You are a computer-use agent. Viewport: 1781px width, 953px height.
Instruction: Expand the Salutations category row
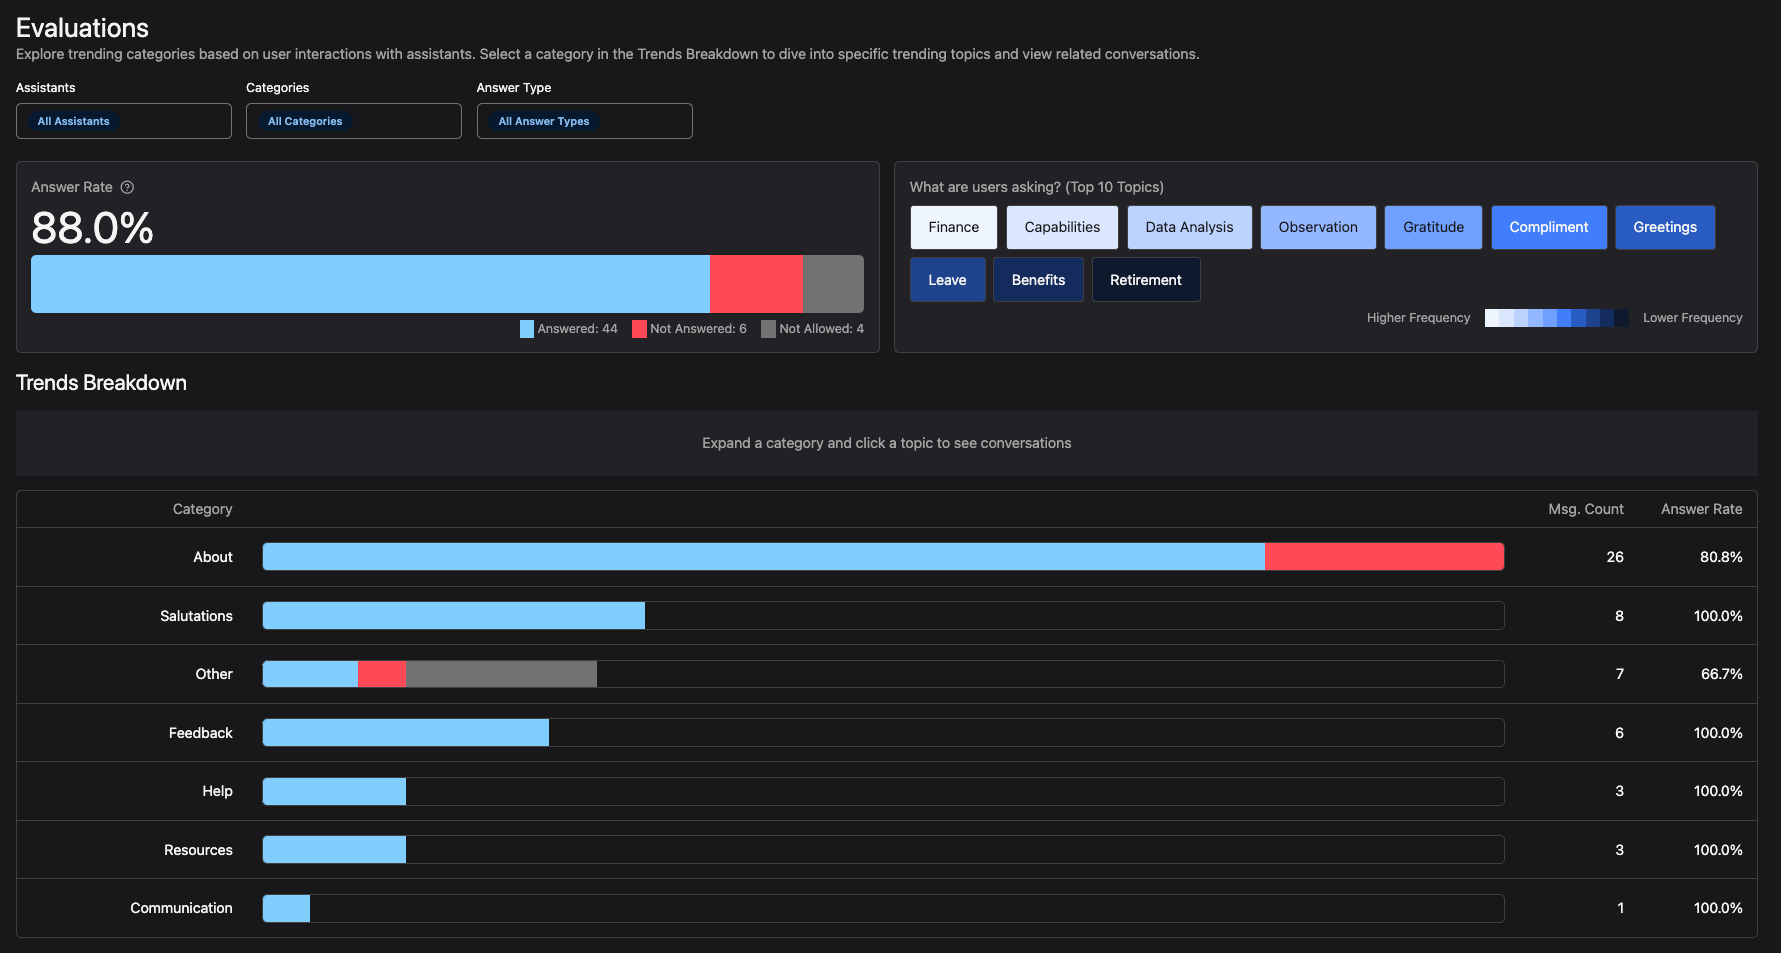[x=196, y=616]
